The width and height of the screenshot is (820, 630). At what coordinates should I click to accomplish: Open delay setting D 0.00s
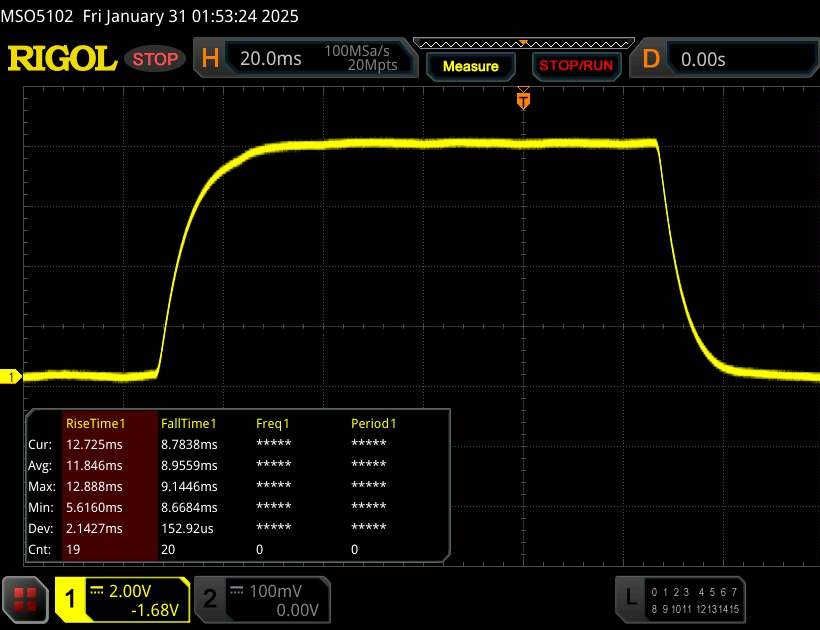click(x=725, y=59)
